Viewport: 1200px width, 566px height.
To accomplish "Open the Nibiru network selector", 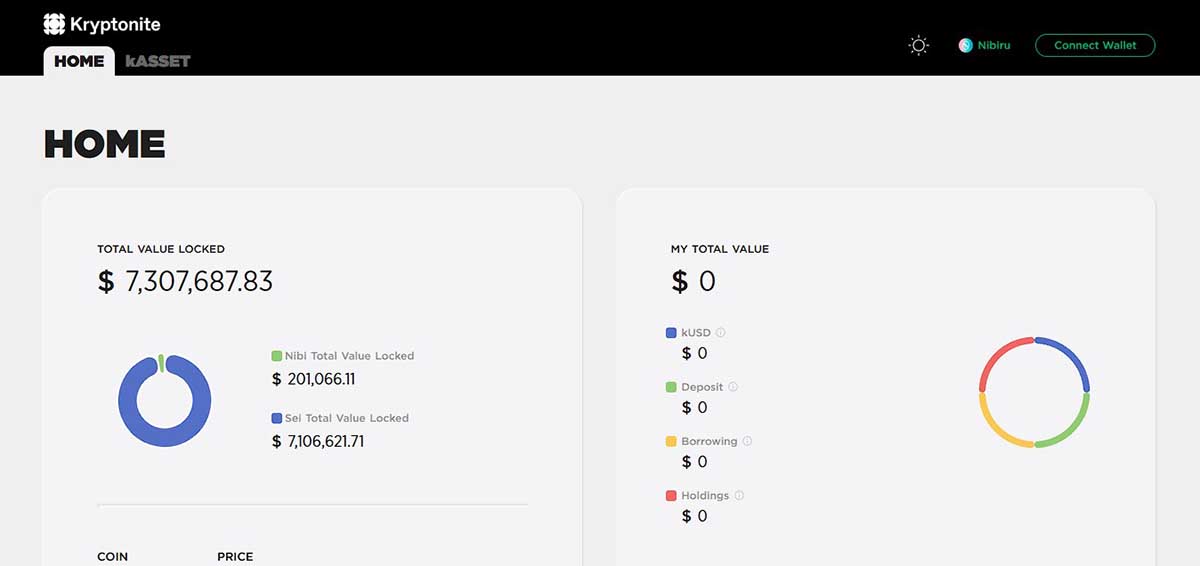I will [x=984, y=45].
